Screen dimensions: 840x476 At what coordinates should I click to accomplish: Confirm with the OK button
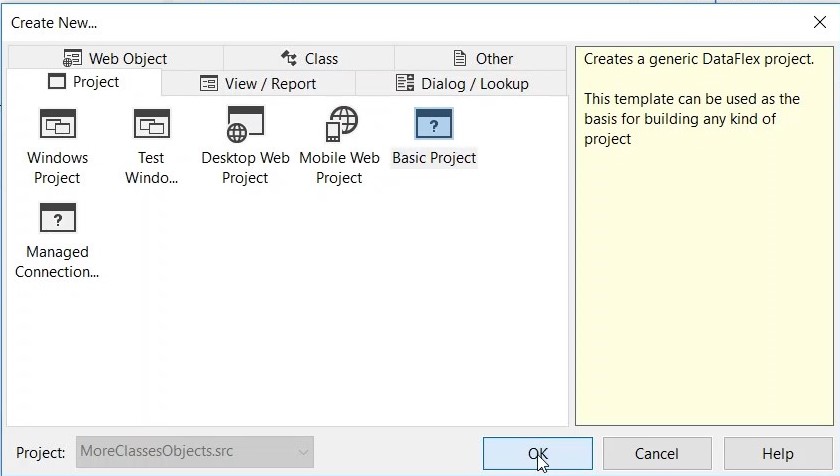pyautogui.click(x=537, y=453)
